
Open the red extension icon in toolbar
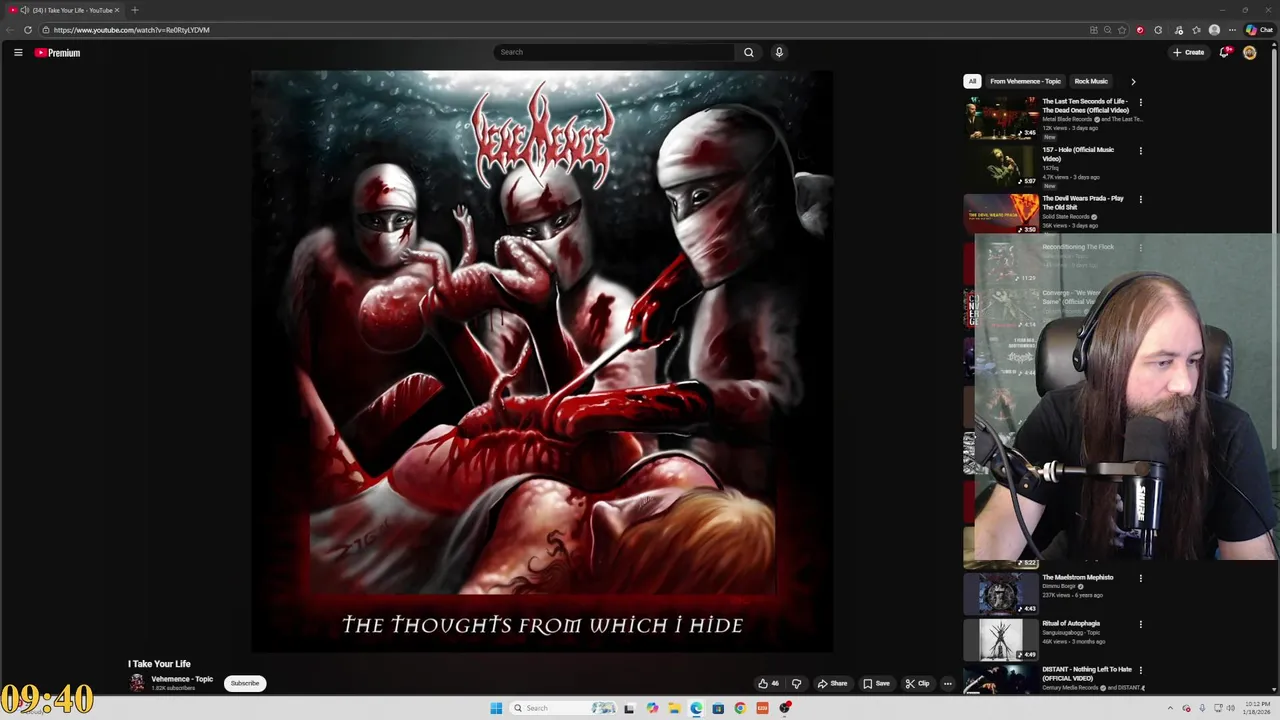[1140, 30]
